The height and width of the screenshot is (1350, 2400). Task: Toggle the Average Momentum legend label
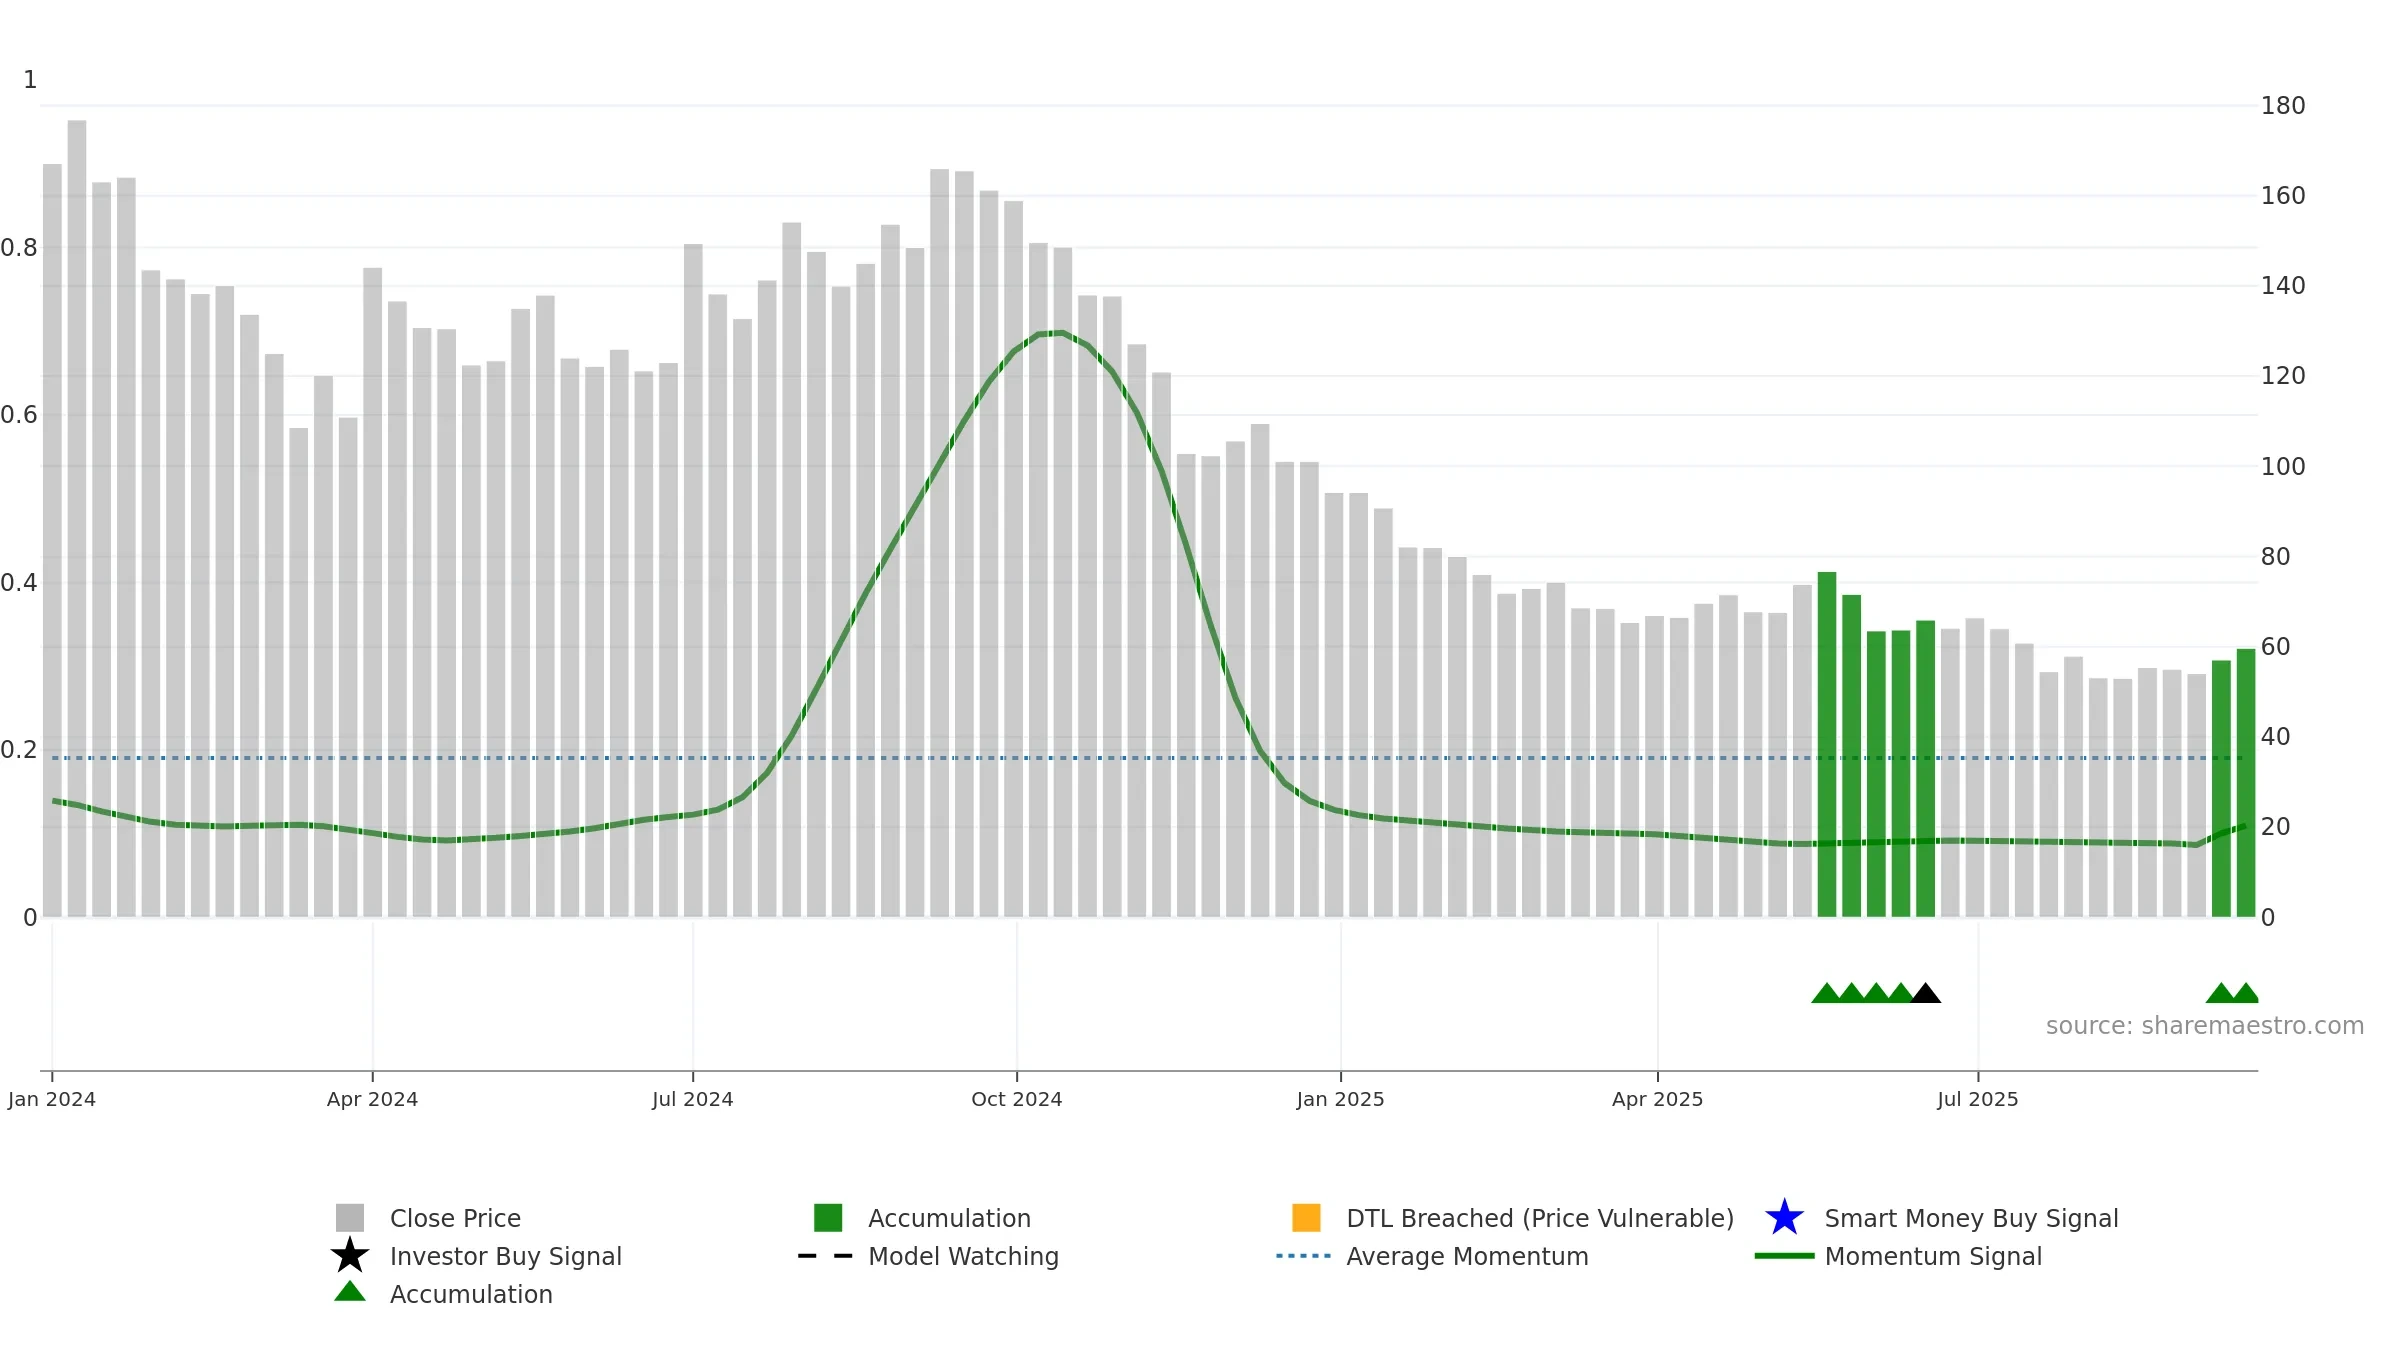tap(1467, 1256)
